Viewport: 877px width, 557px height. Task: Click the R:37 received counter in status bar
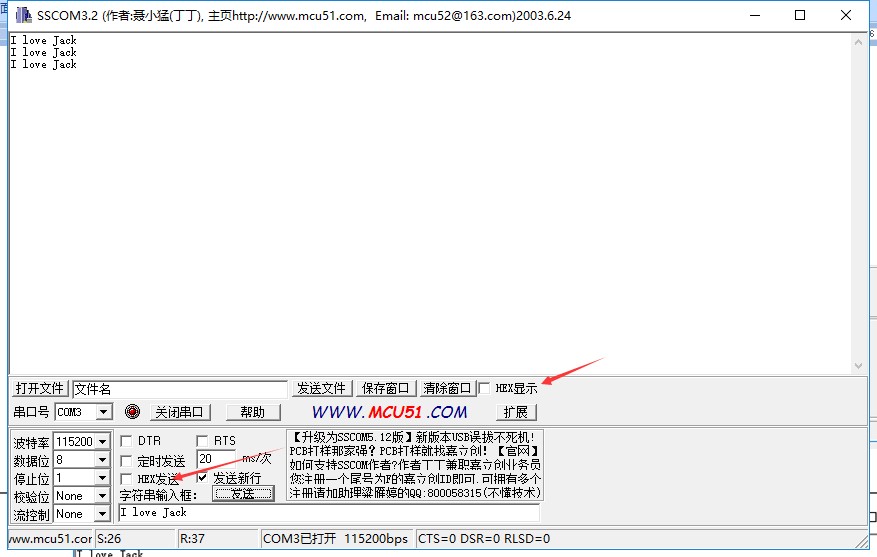click(218, 539)
